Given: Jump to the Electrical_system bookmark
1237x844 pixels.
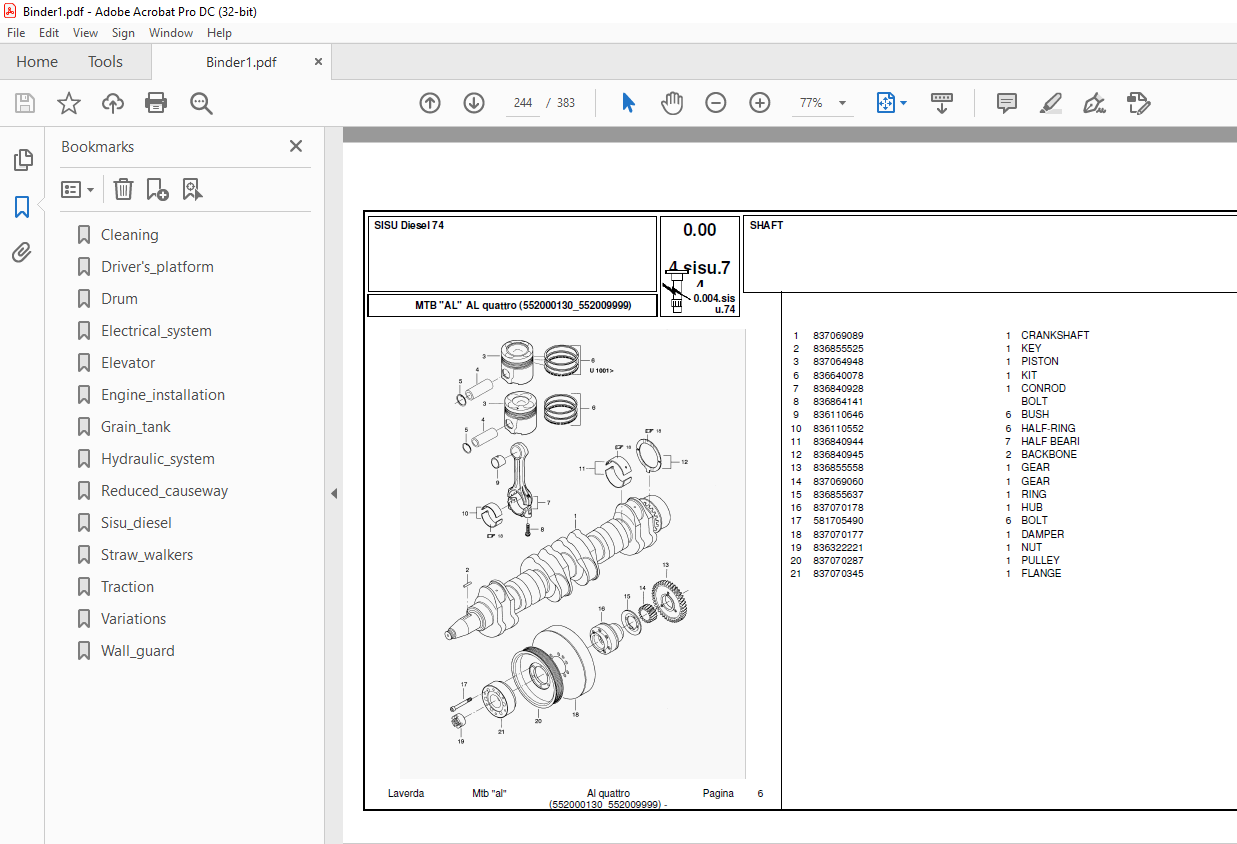Looking at the screenshot, I should (156, 331).
